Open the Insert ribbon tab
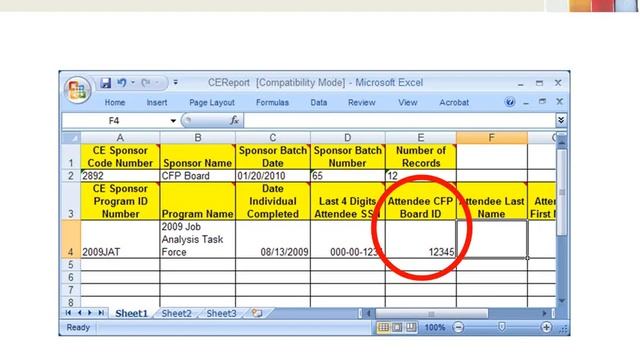The width and height of the screenshot is (640, 360). (x=157, y=102)
